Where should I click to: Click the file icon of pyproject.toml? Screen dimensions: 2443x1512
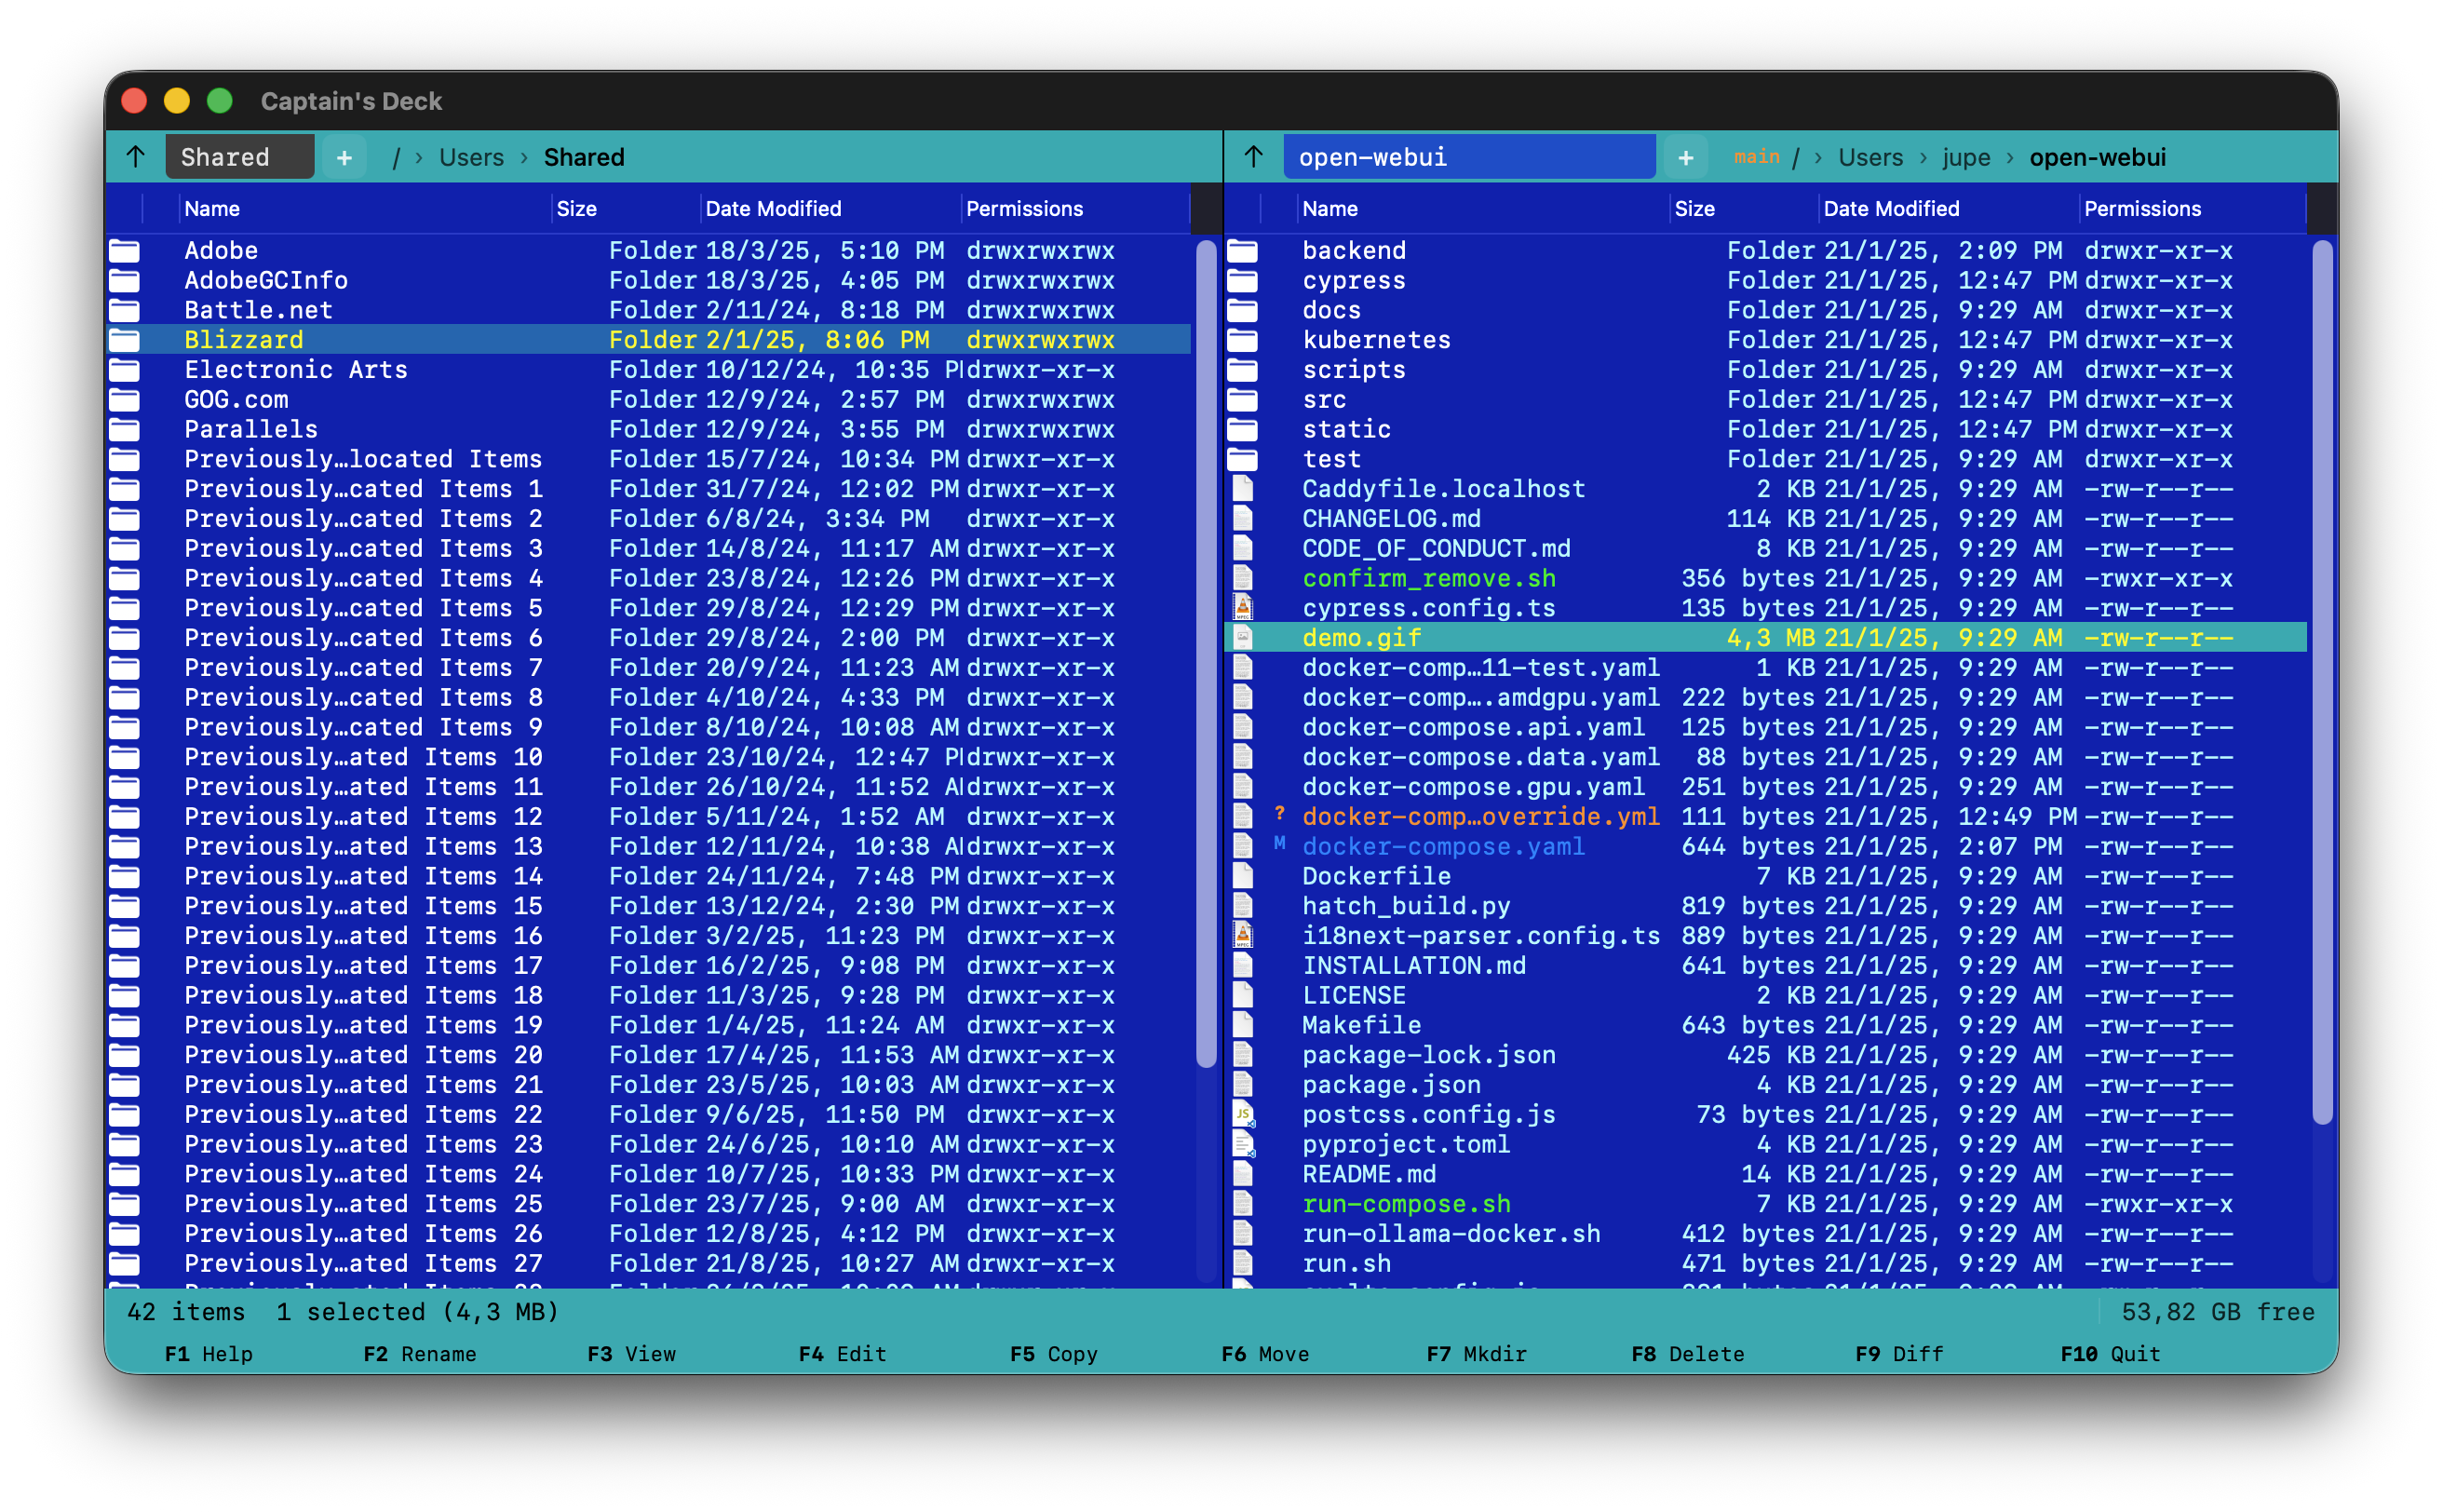1243,1144
